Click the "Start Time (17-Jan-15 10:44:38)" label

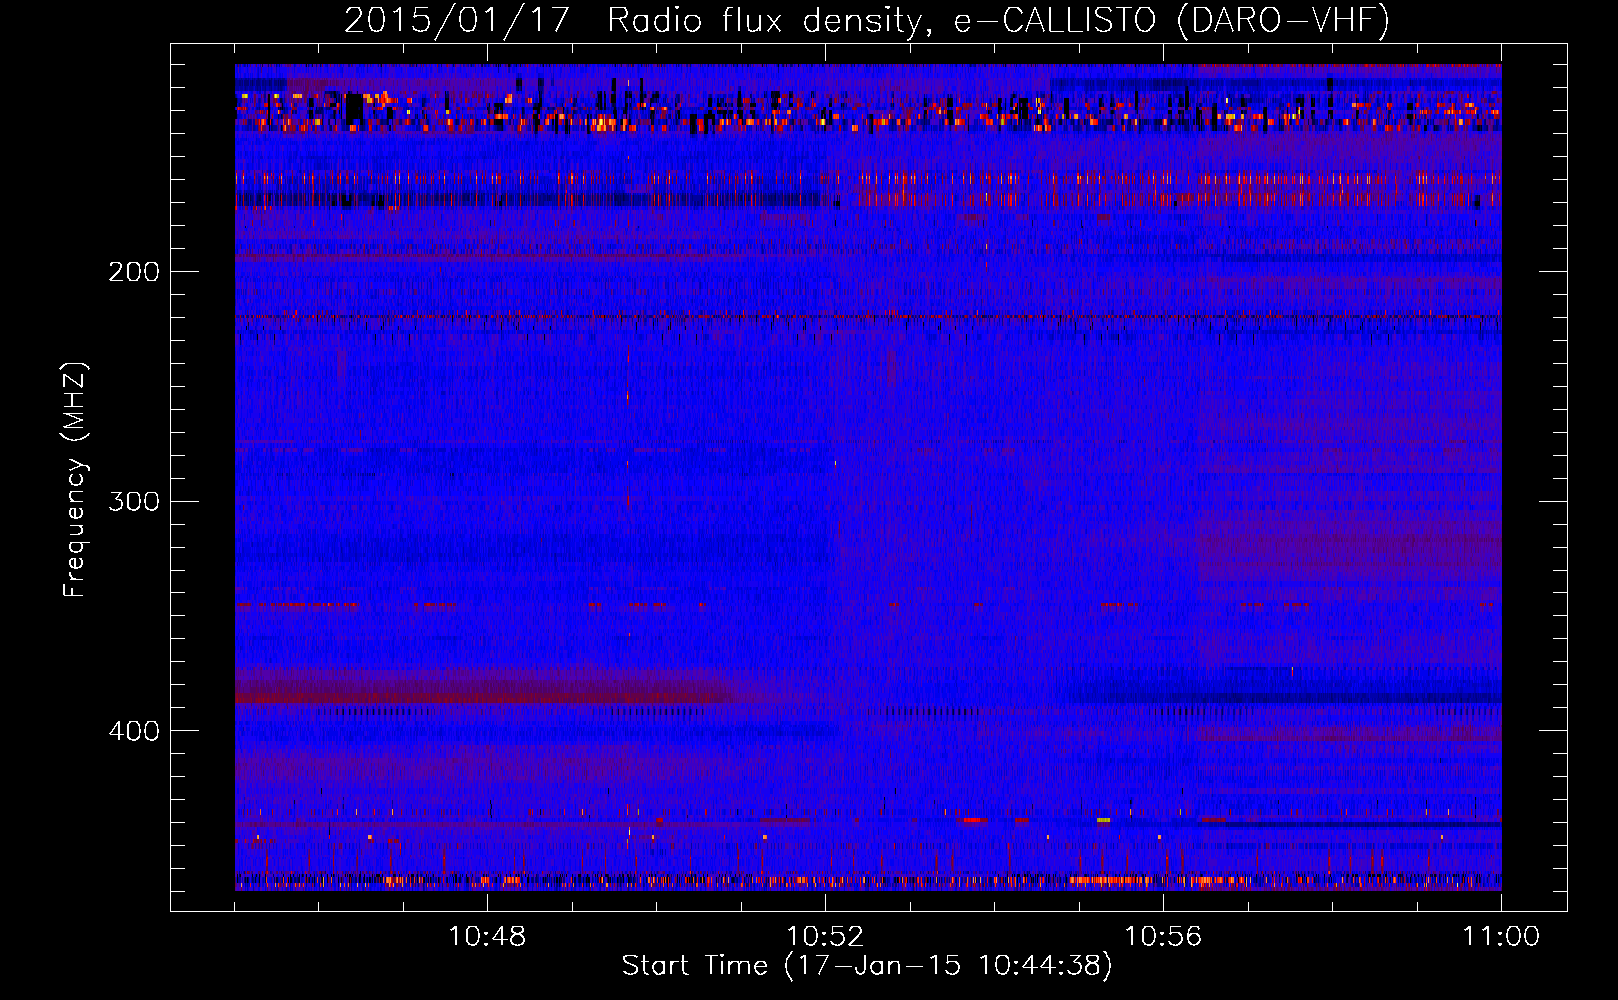867,966
